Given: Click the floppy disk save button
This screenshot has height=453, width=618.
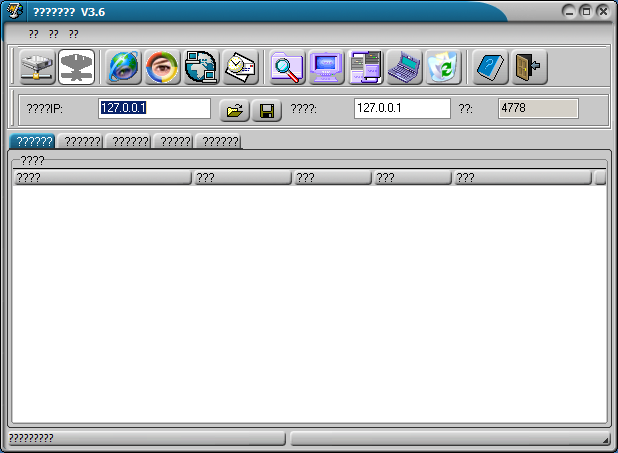Looking at the screenshot, I should (x=267, y=110).
